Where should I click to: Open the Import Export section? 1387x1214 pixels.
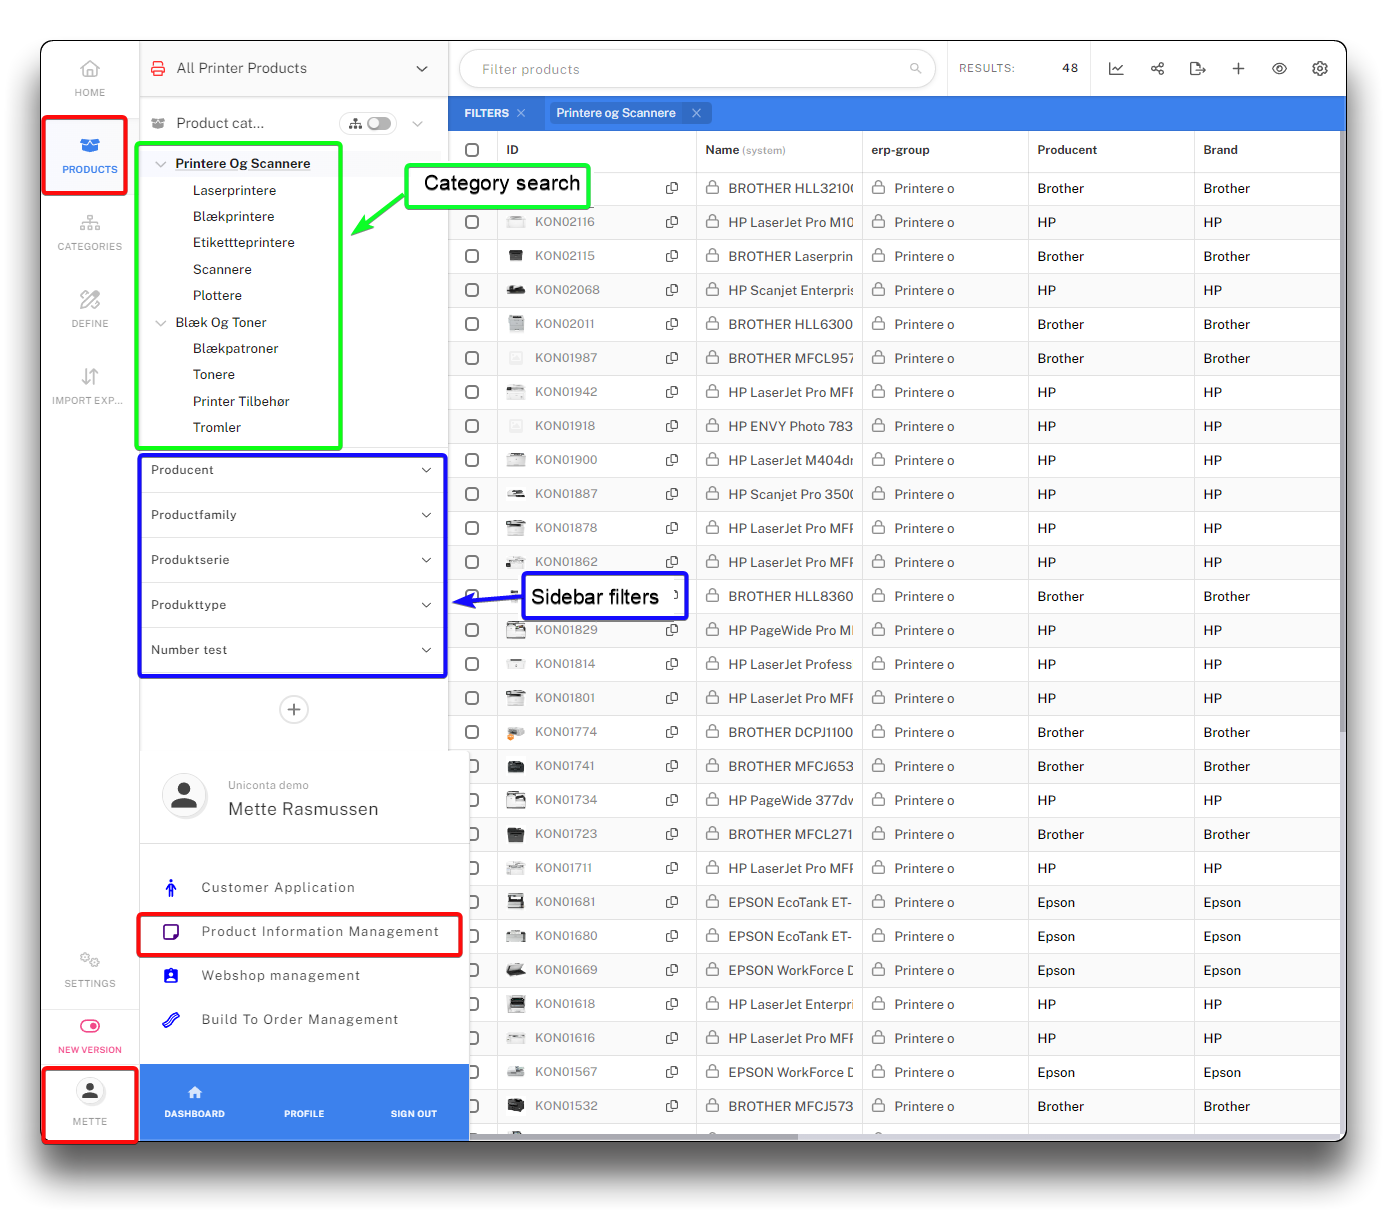click(x=90, y=386)
